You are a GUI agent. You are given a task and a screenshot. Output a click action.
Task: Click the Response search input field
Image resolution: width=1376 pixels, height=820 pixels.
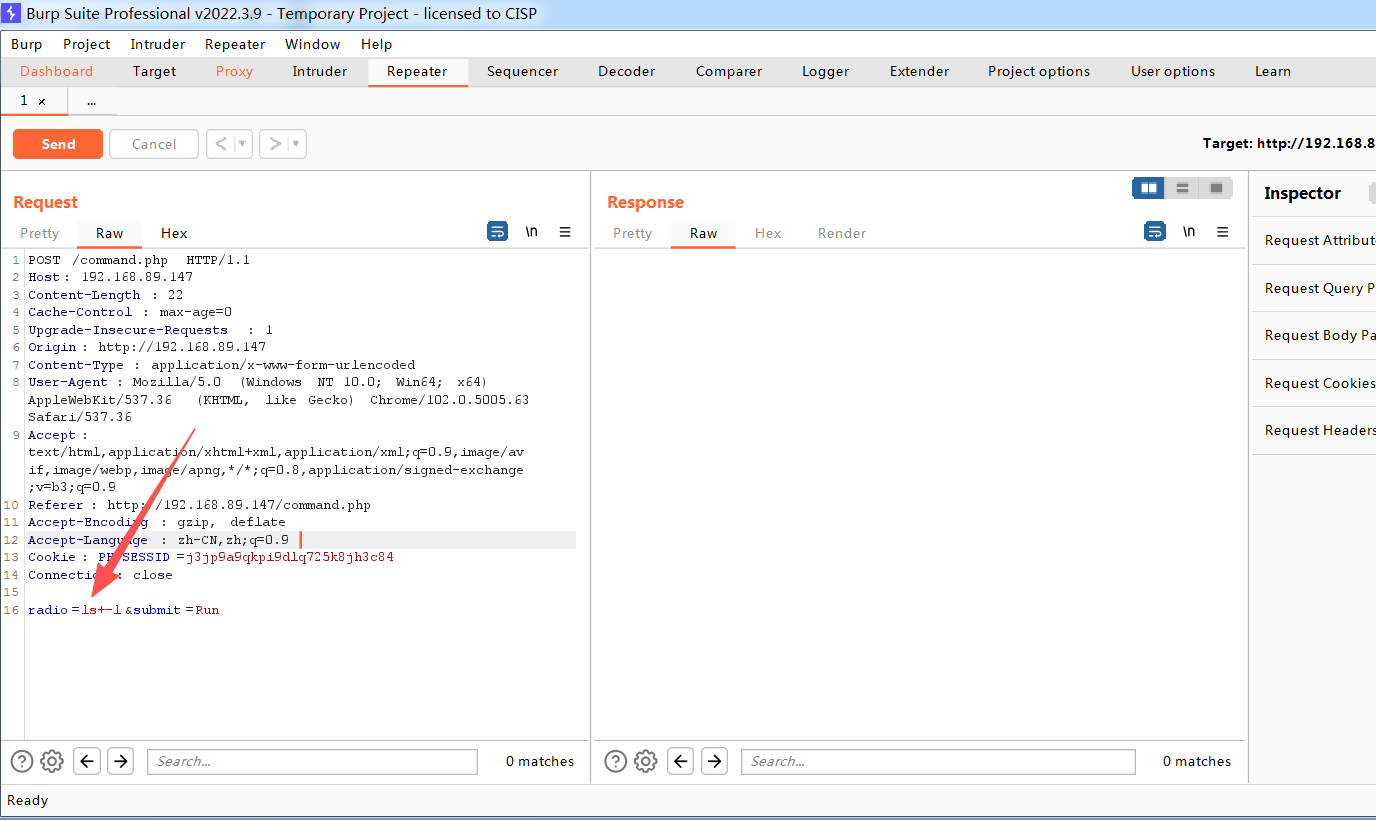[938, 761]
